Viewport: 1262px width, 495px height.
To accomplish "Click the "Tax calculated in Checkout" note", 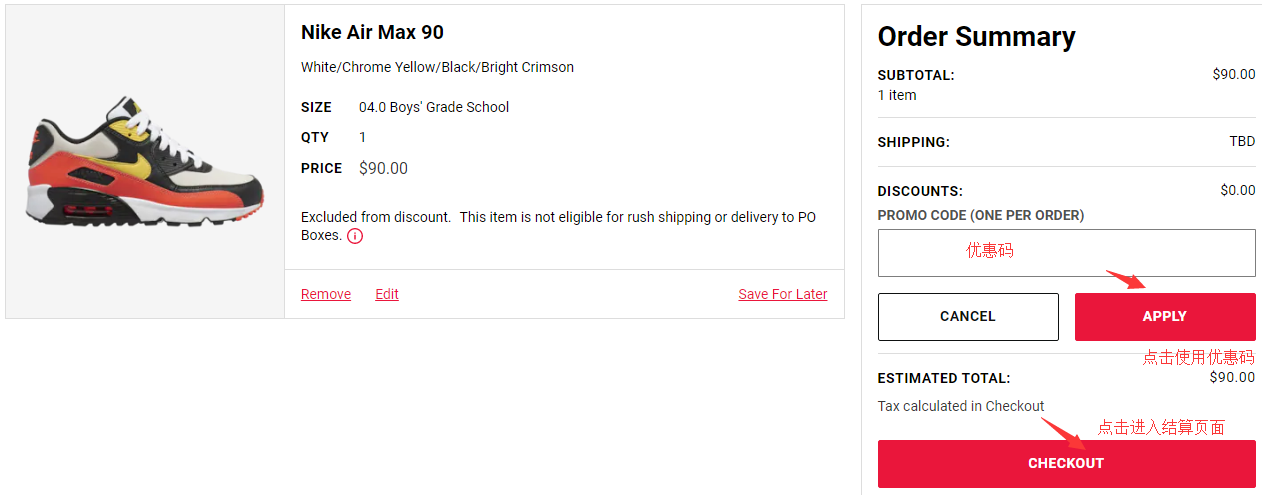I will pyautogui.click(x=960, y=406).
